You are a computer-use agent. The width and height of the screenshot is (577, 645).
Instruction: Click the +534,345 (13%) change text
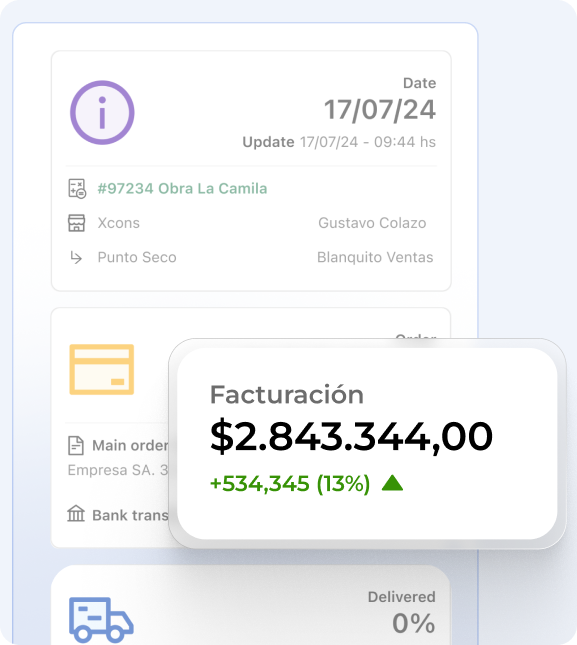tap(290, 483)
